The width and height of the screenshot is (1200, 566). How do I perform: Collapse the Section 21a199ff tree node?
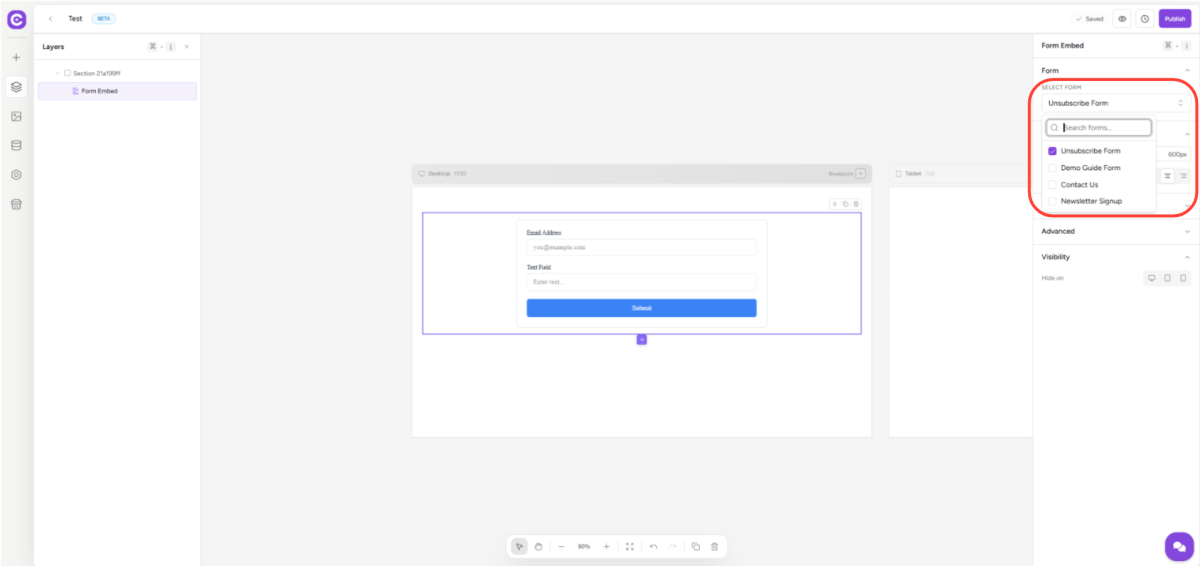click(x=57, y=73)
